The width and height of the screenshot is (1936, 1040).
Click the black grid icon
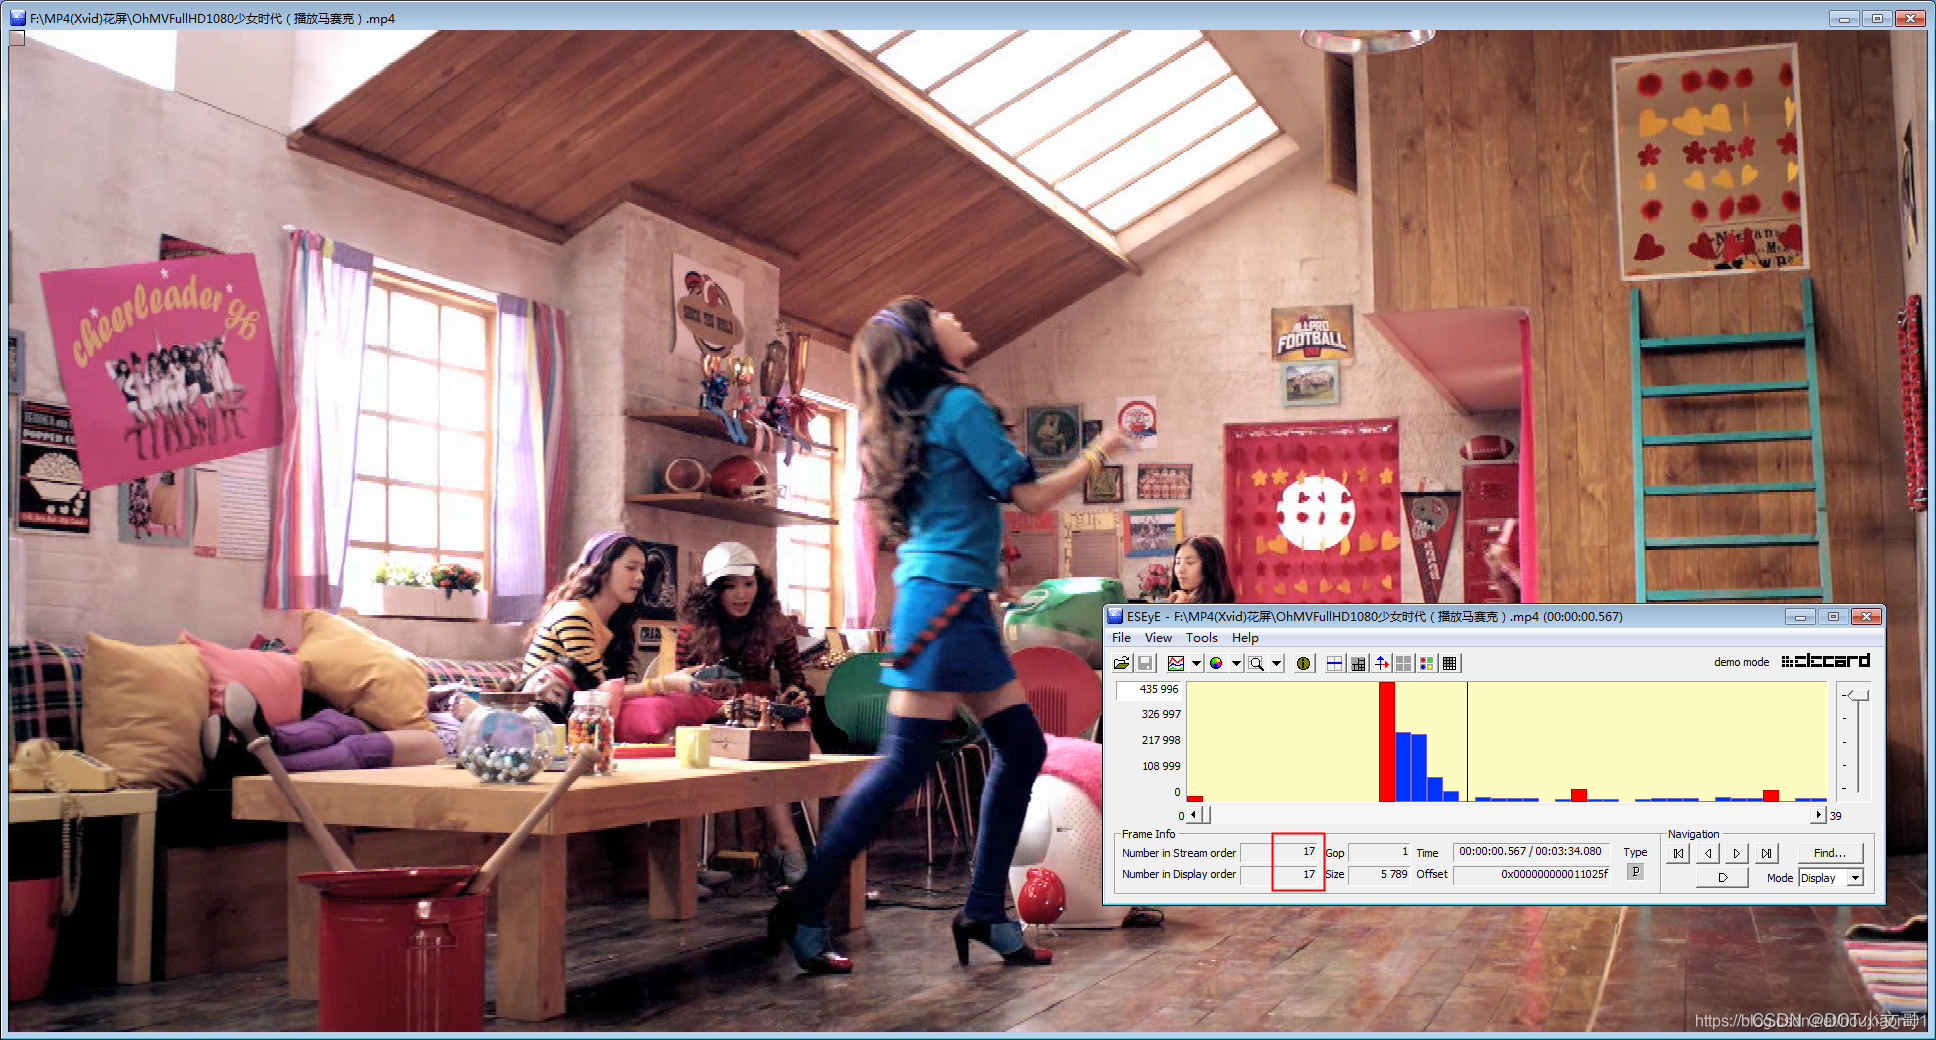(x=1450, y=663)
